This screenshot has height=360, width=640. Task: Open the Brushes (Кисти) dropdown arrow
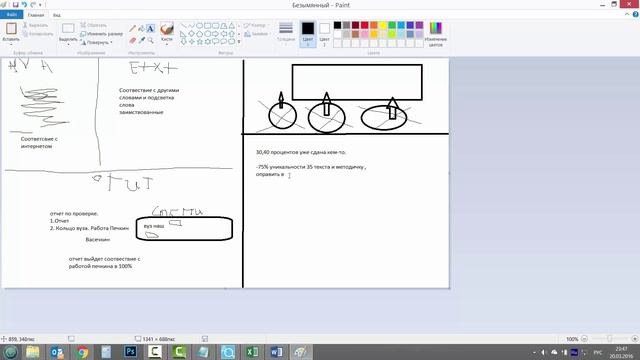(x=167, y=44)
